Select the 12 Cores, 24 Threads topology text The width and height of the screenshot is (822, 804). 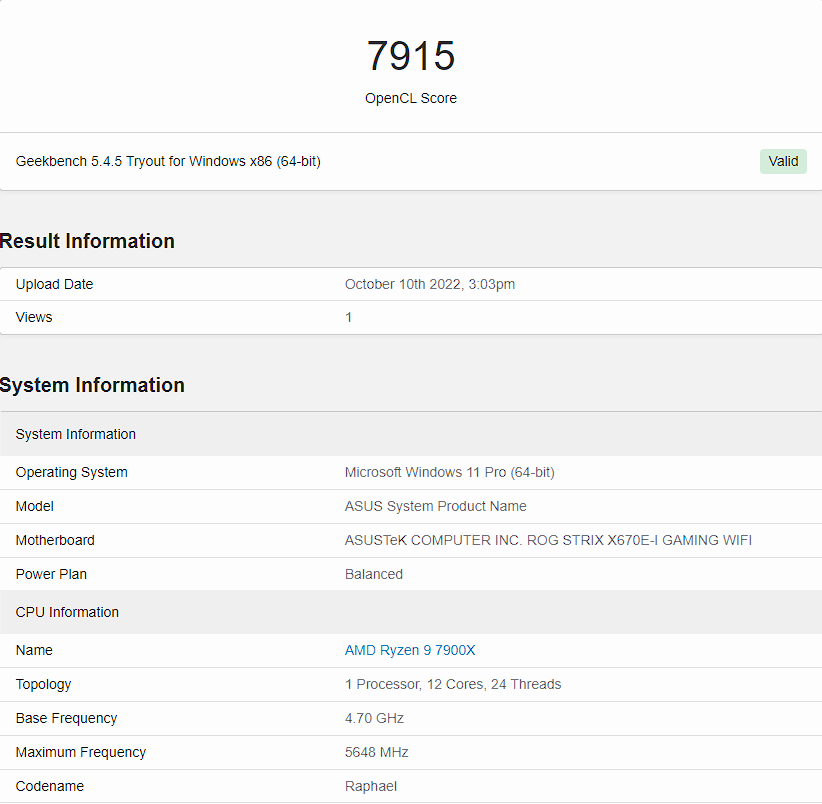tap(494, 684)
